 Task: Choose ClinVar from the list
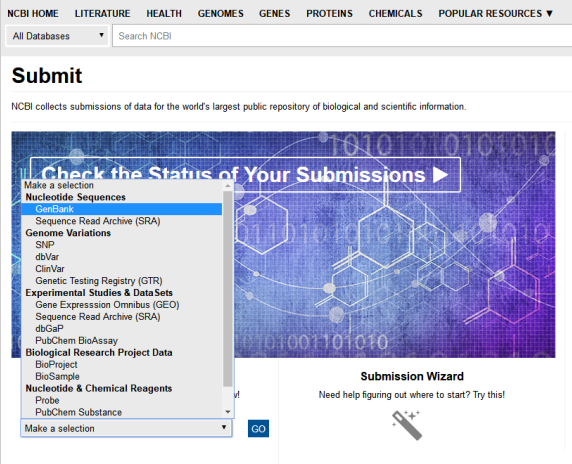tap(122, 269)
